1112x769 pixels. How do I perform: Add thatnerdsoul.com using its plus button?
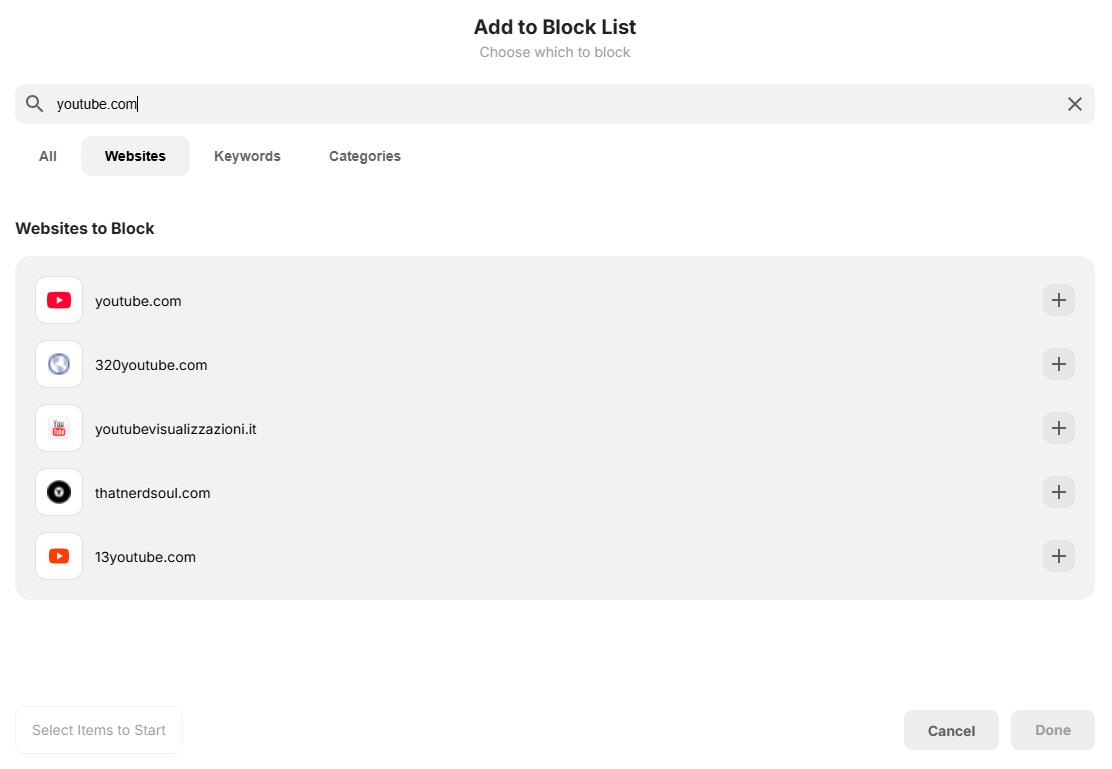pyautogui.click(x=1058, y=492)
